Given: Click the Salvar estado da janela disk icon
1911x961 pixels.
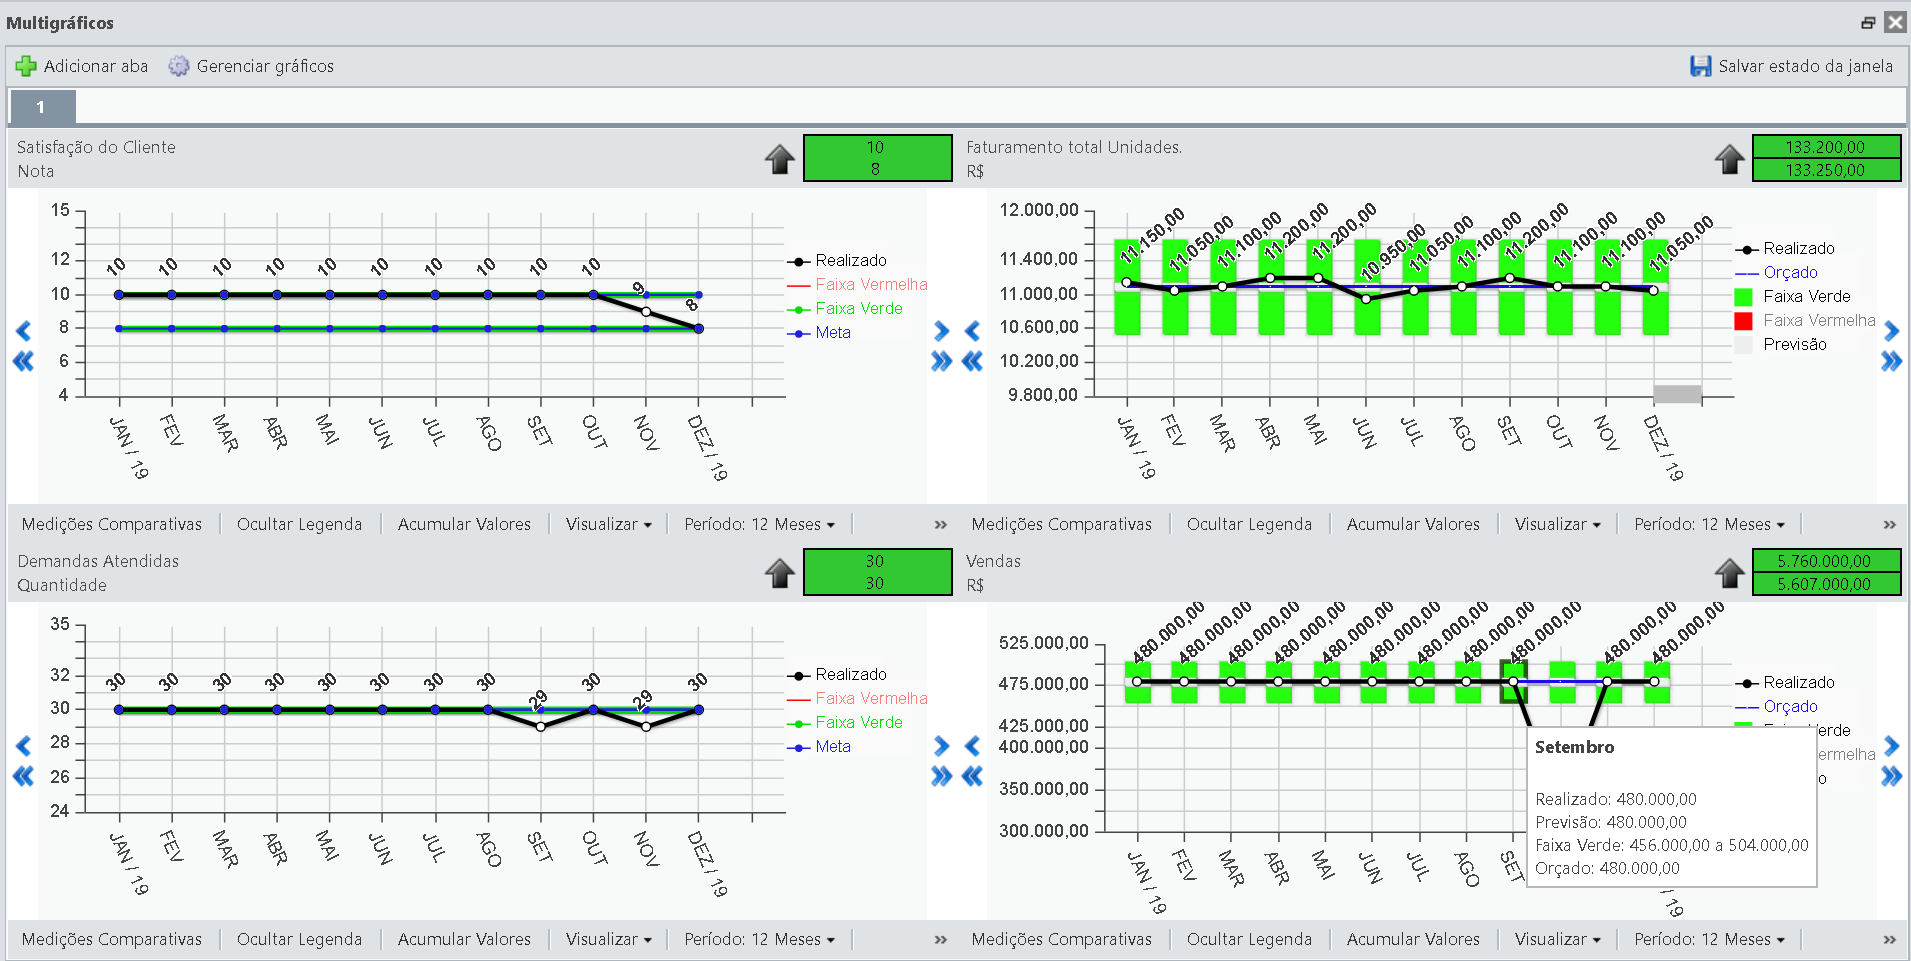Looking at the screenshot, I should click(1701, 66).
